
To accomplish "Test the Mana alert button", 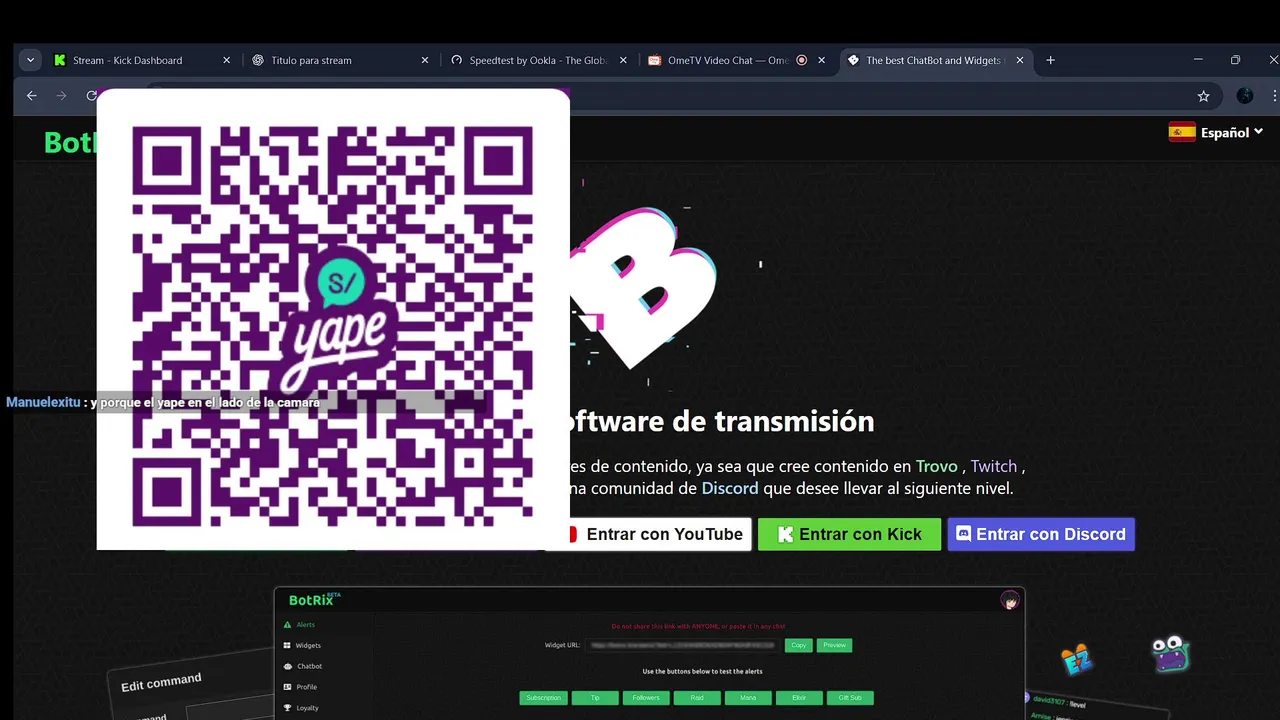I will pyautogui.click(x=748, y=698).
